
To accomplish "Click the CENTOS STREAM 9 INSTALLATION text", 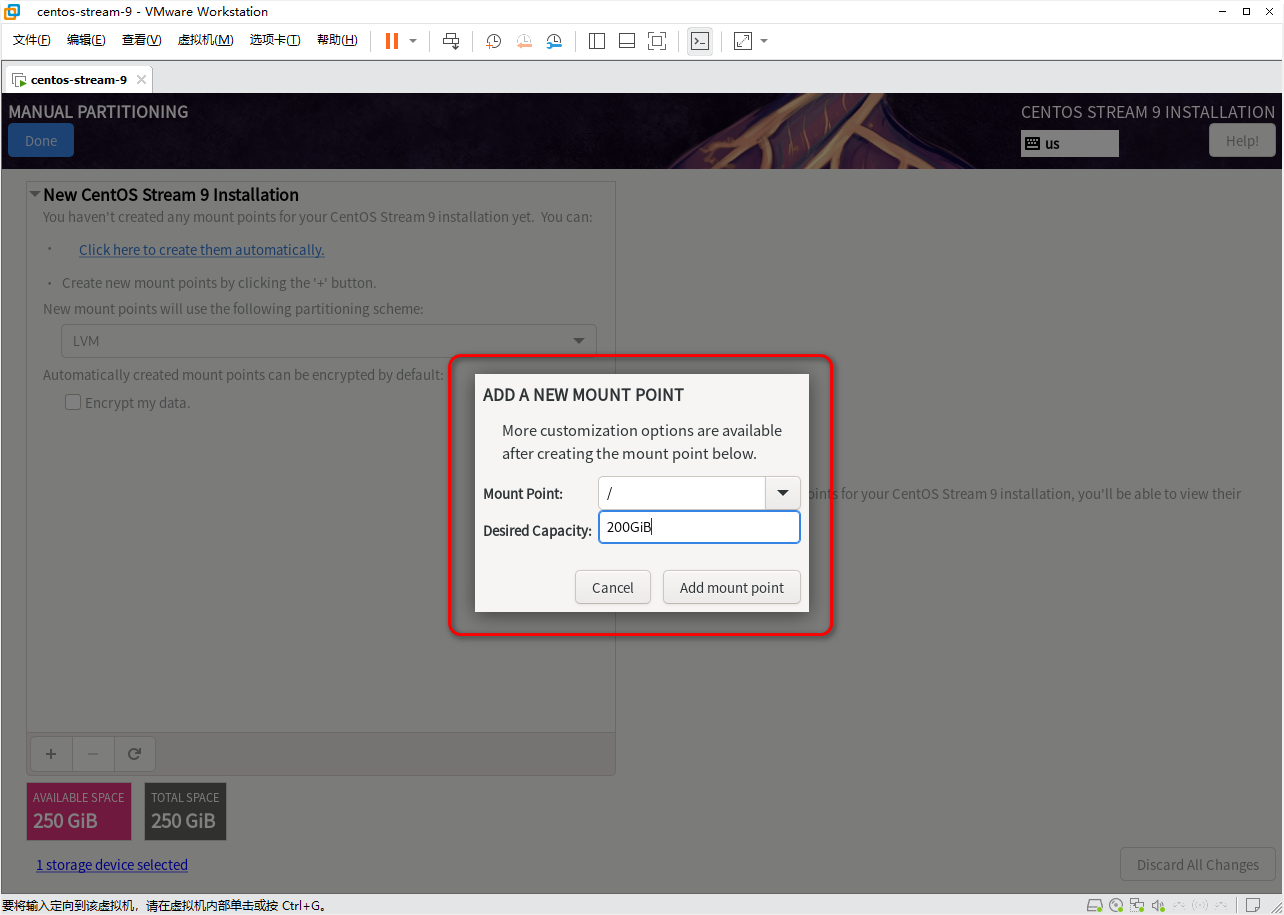I will pyautogui.click(x=1148, y=112).
